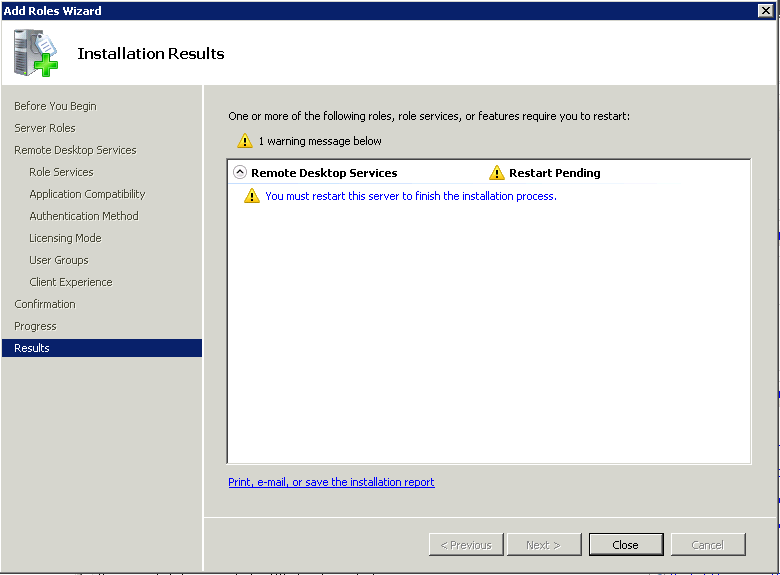Select the Authentication Method step

click(84, 216)
